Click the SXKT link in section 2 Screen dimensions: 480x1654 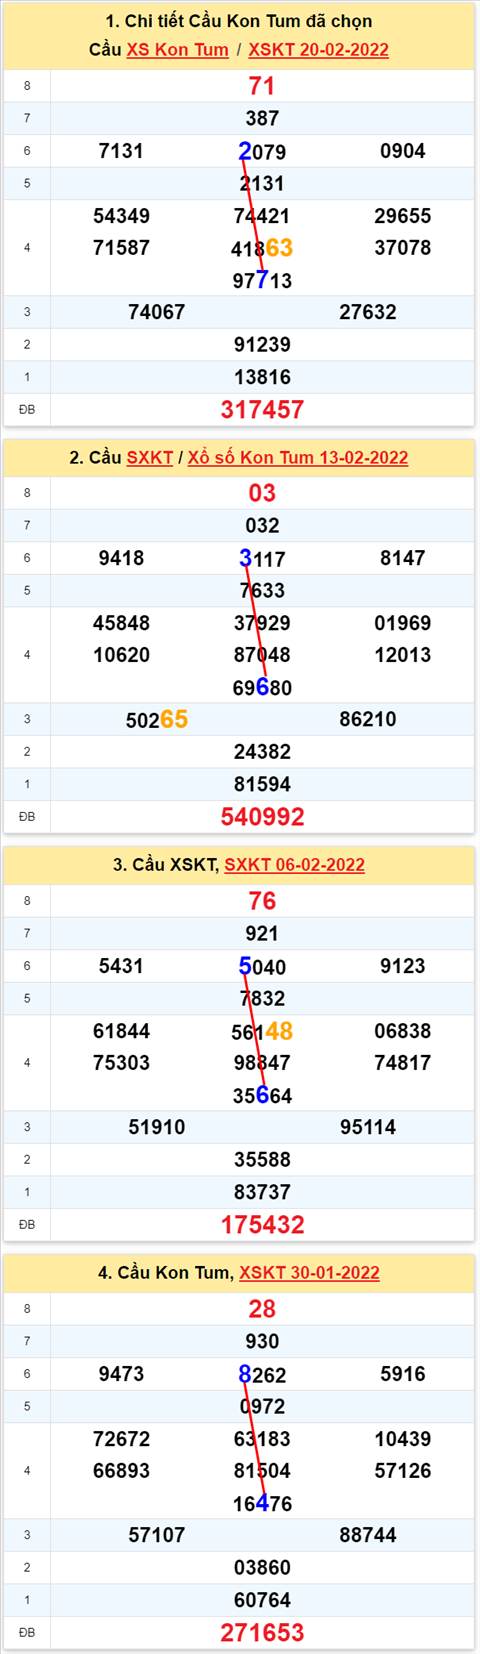(150, 457)
